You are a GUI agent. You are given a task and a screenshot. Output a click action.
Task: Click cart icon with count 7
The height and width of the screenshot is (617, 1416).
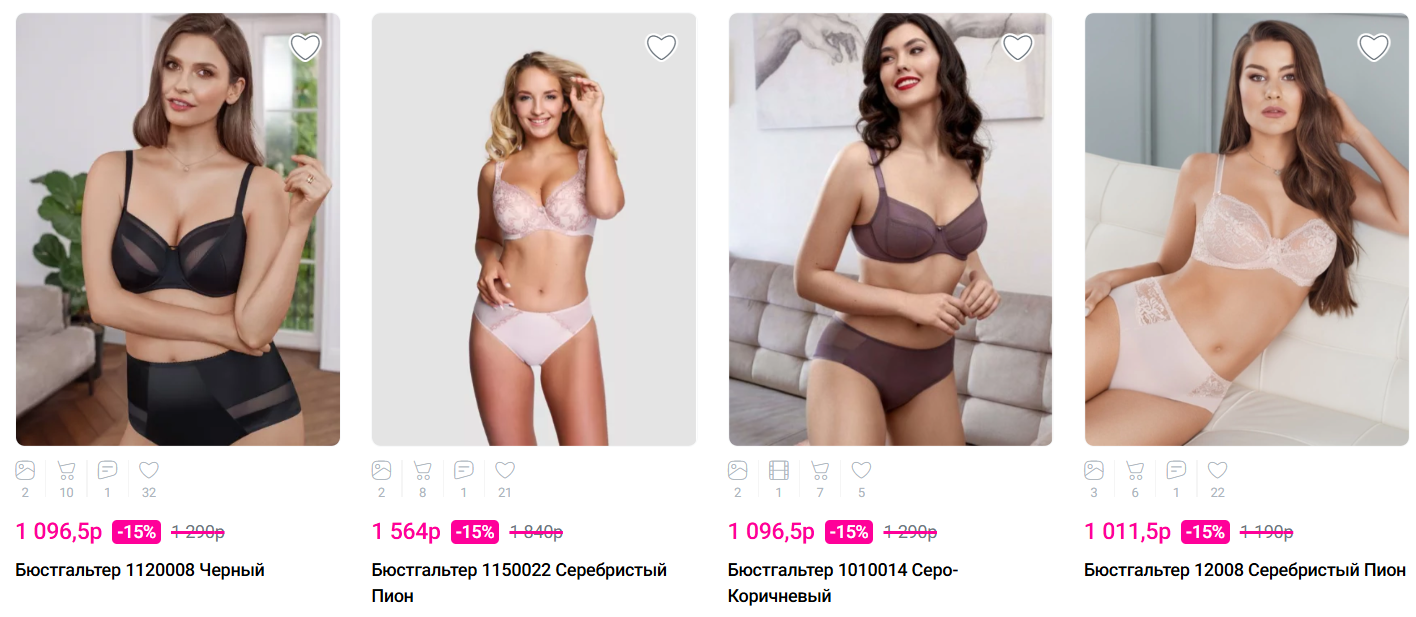pos(820,470)
